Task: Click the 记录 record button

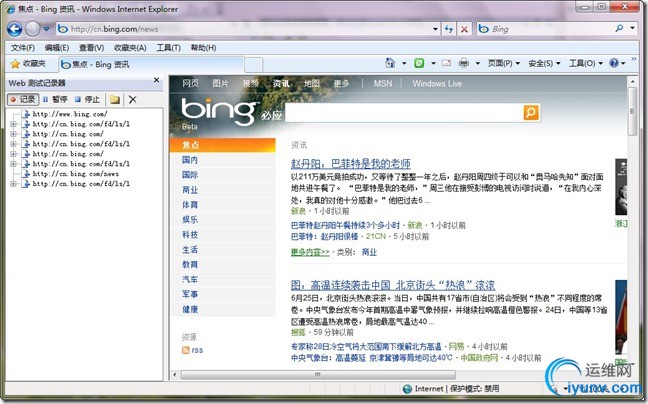Action: [23, 99]
